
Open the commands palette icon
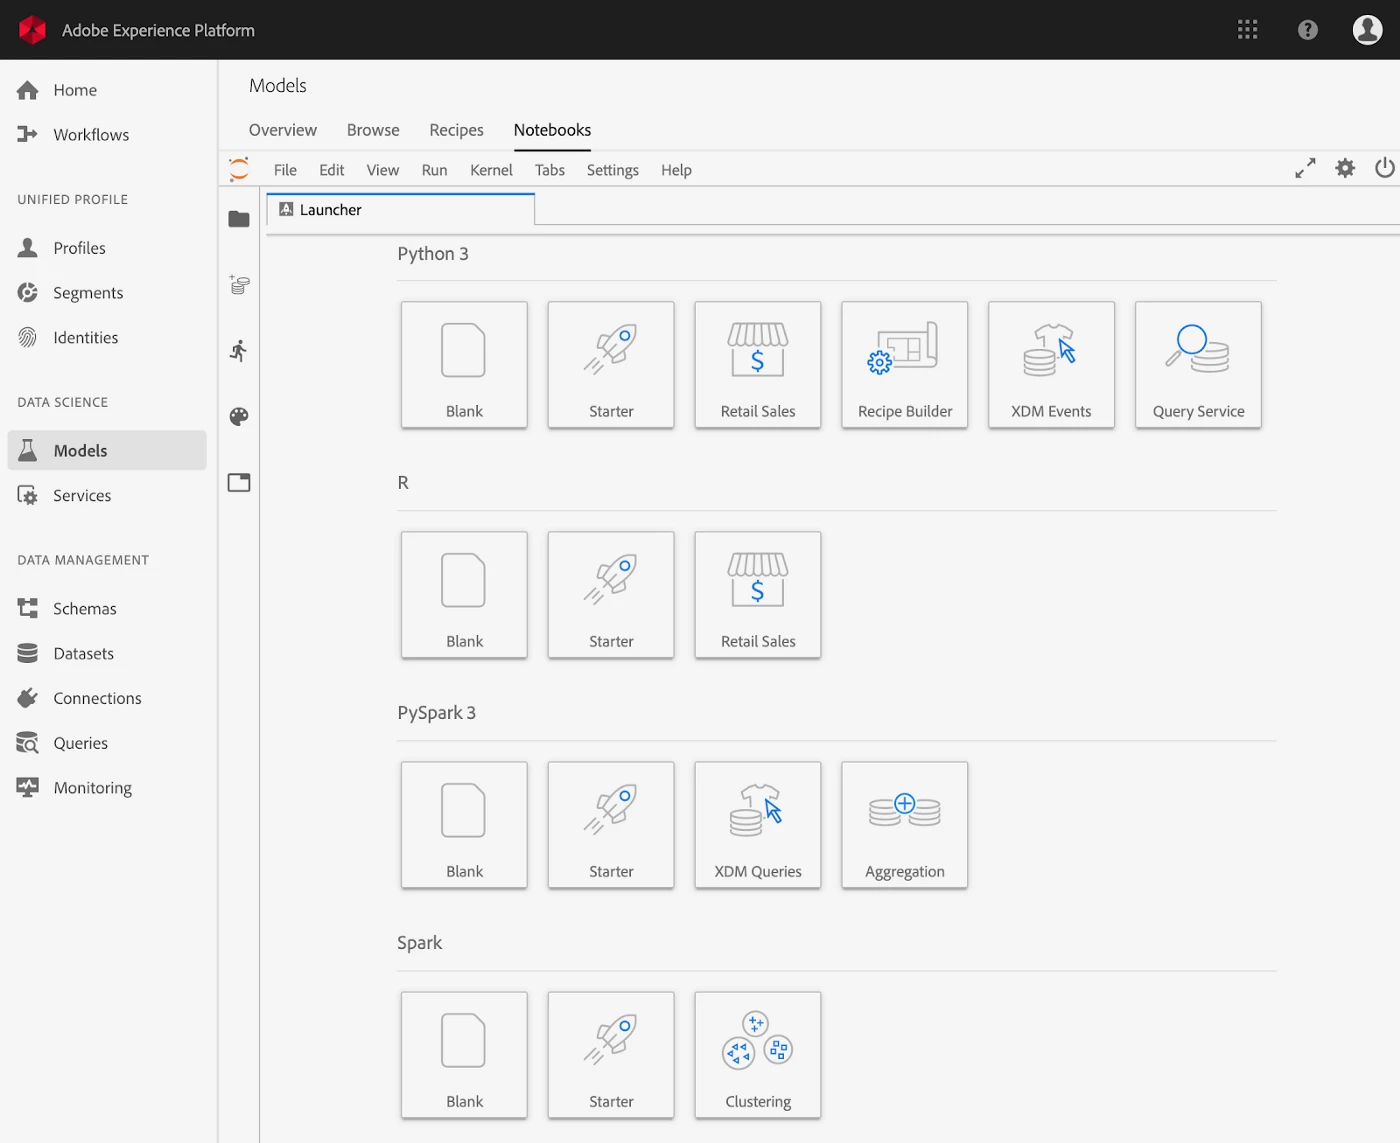click(x=239, y=417)
